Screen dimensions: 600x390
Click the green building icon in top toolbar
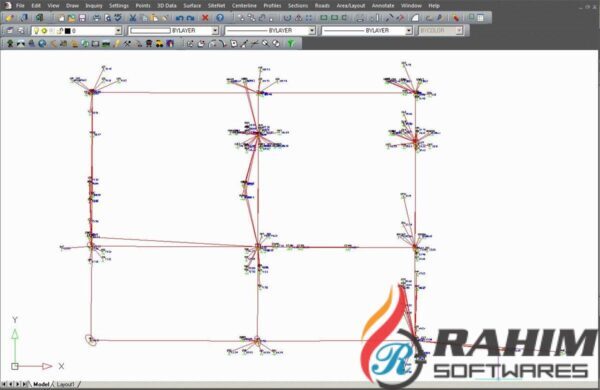[x=39, y=18]
